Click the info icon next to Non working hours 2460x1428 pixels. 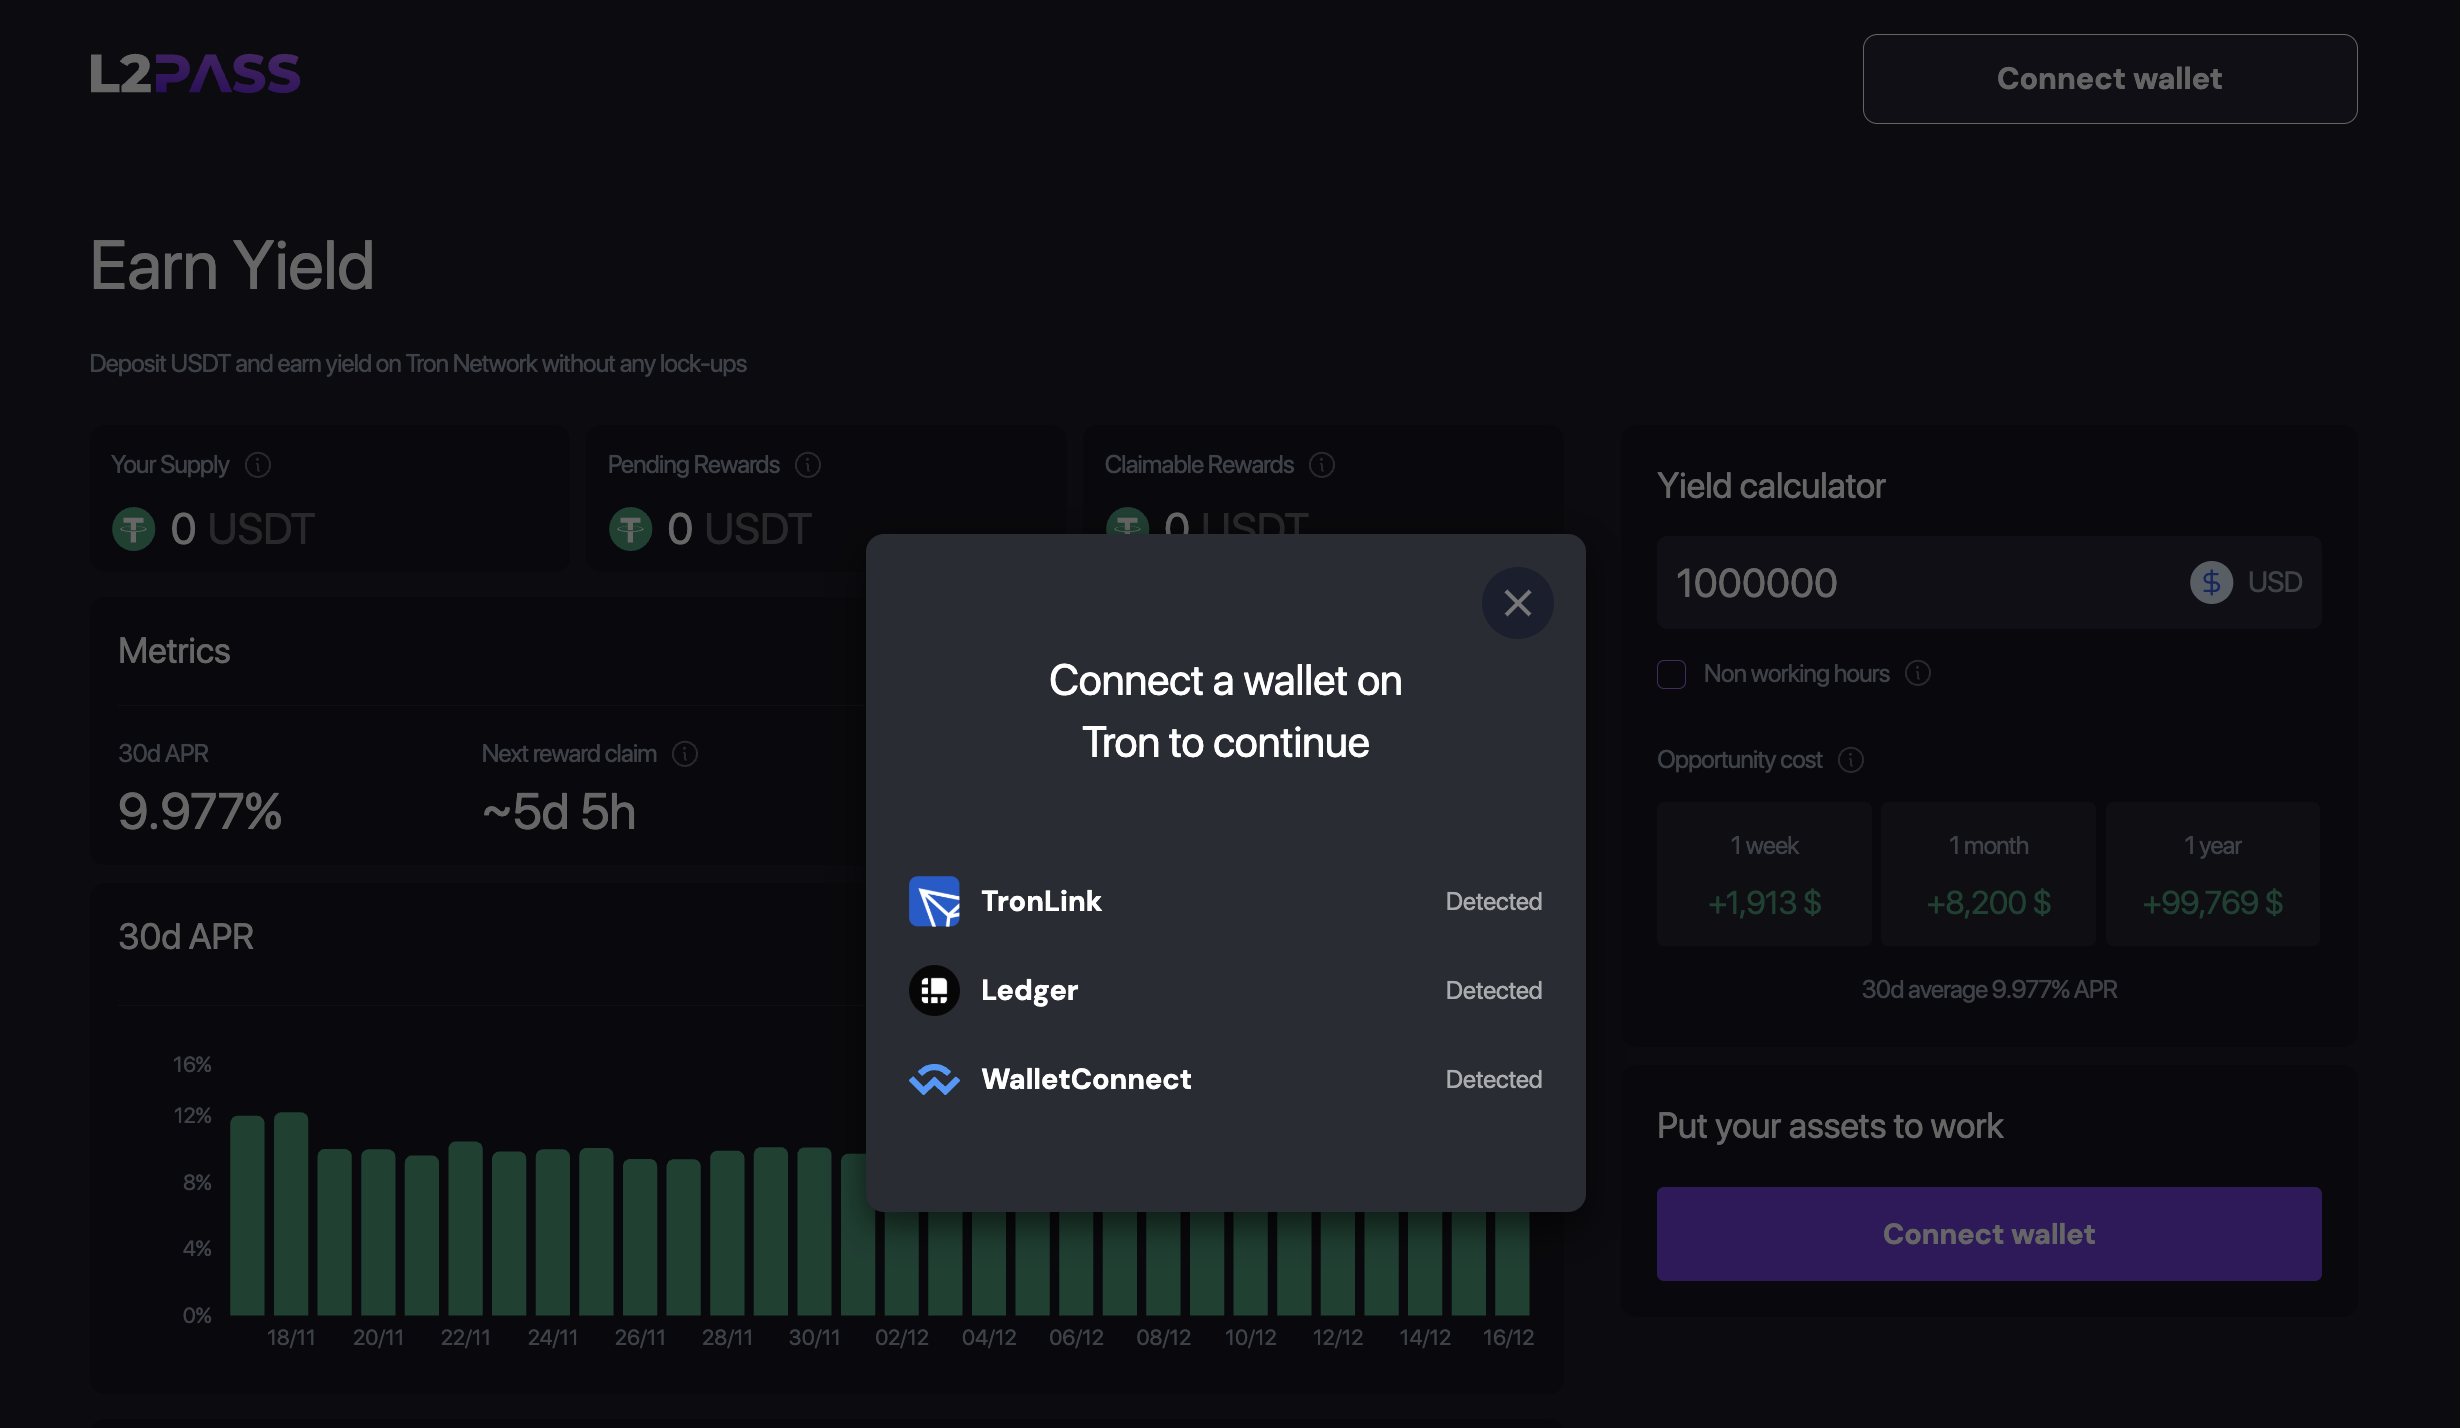pyautogui.click(x=1919, y=674)
